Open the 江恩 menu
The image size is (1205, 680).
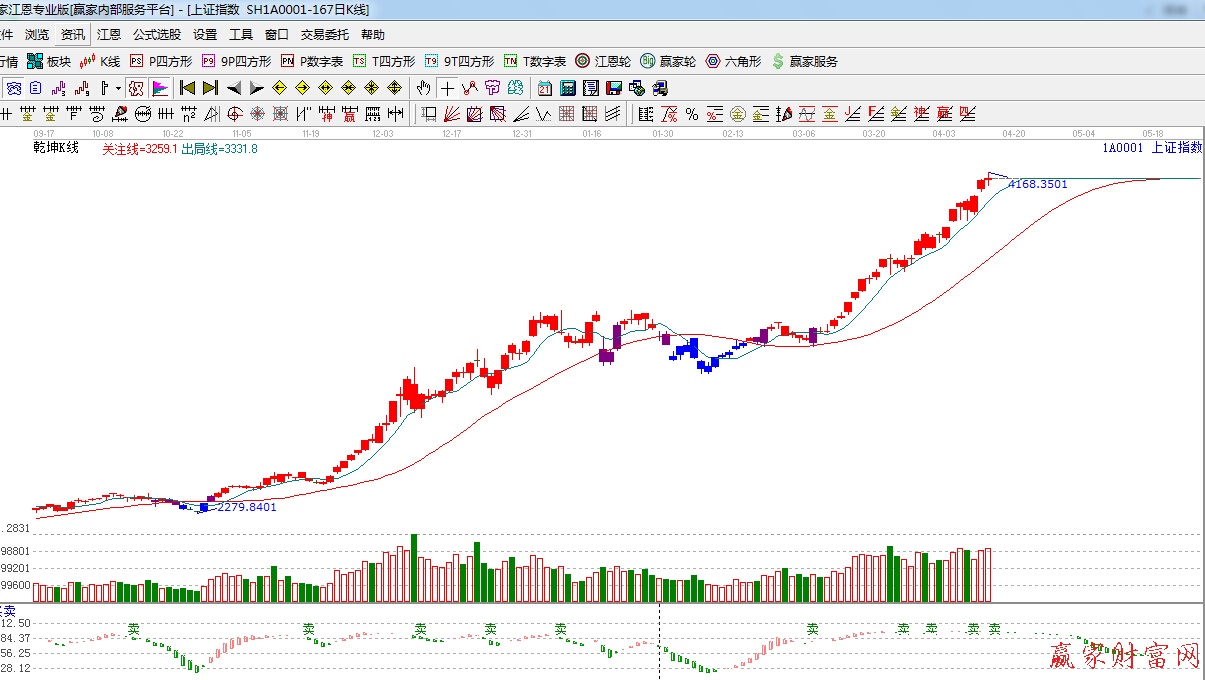(108, 35)
